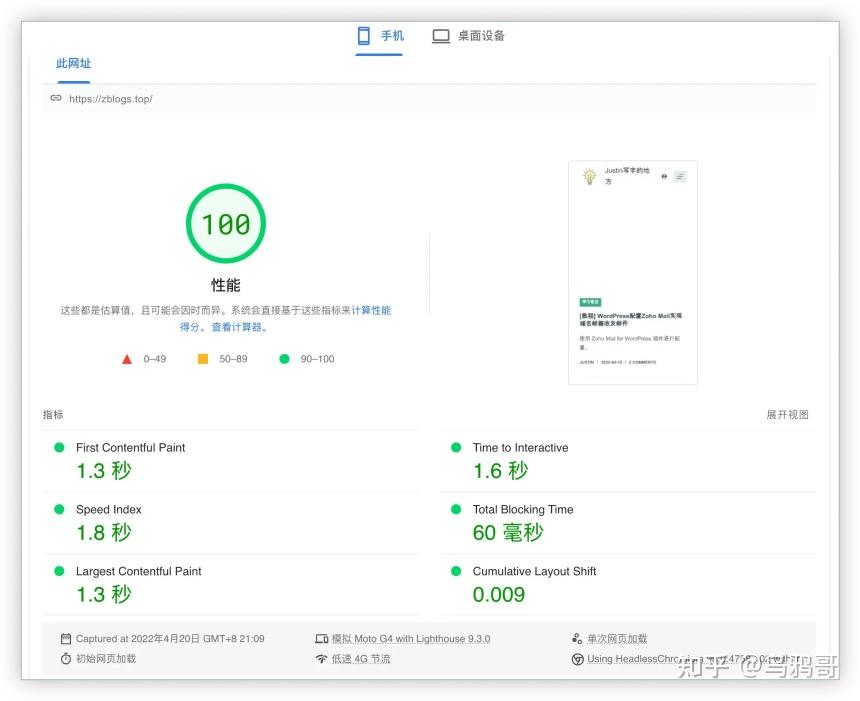The height and width of the screenshot is (701, 860).
Task: Click the 0.009 layout shift value
Action: tap(499, 595)
